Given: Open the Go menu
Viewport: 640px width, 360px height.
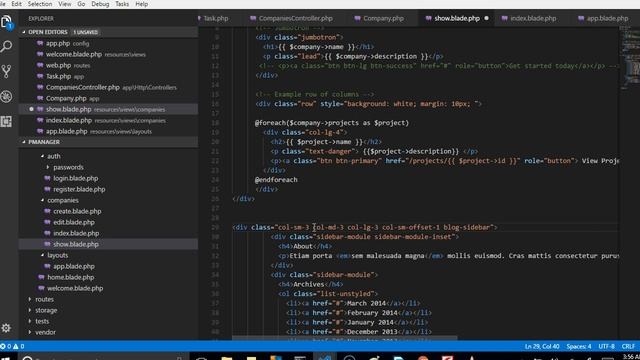Looking at the screenshot, I should pos(81,4).
